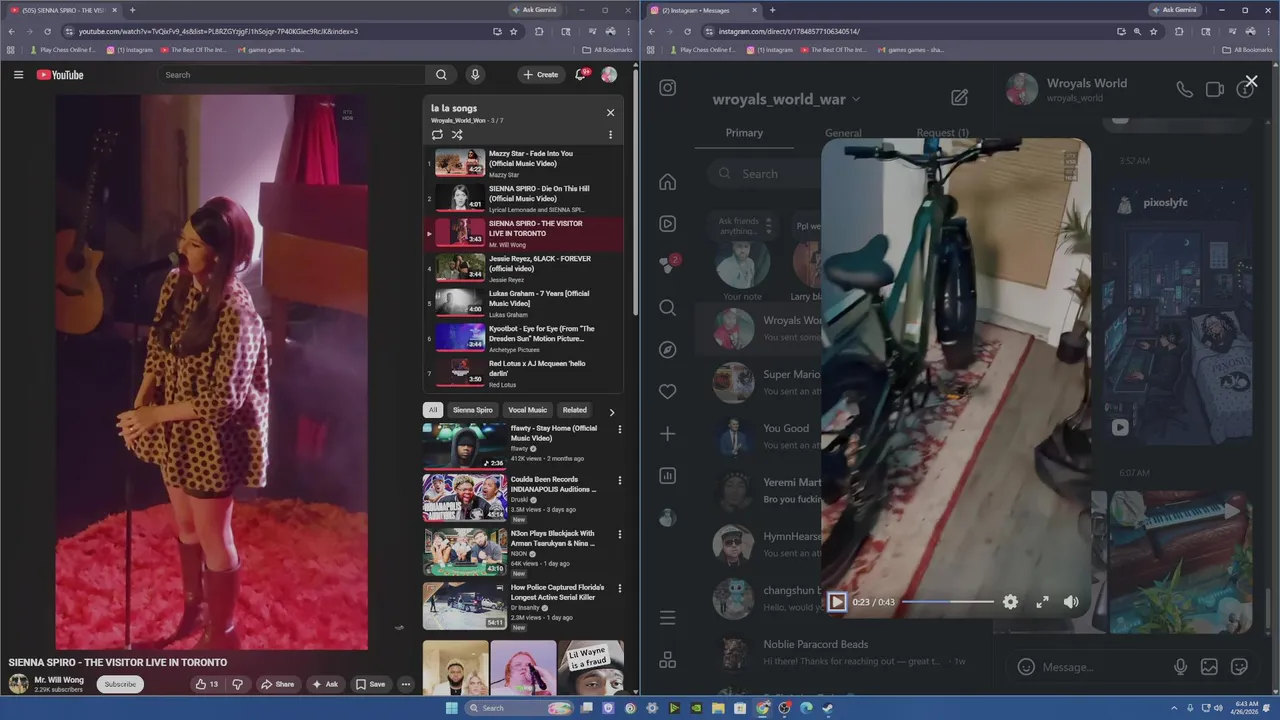1280x720 pixels.
Task: Open All Bookmarks folder in Instagram window
Action: pos(1247,50)
